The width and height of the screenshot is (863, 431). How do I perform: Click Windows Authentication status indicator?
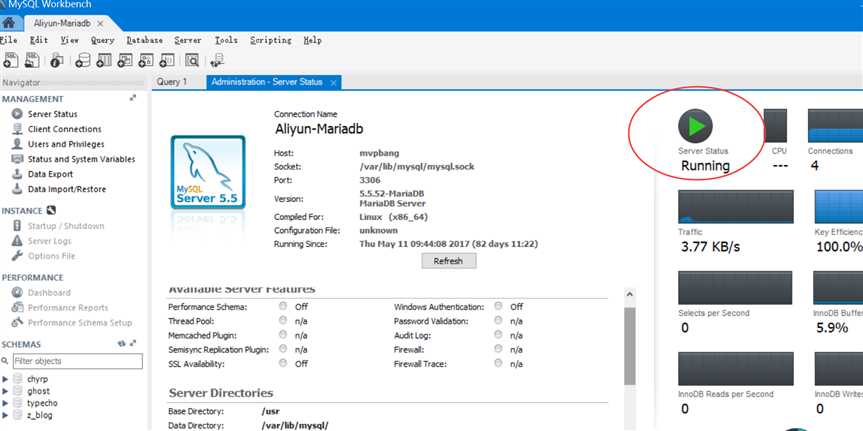coord(498,306)
